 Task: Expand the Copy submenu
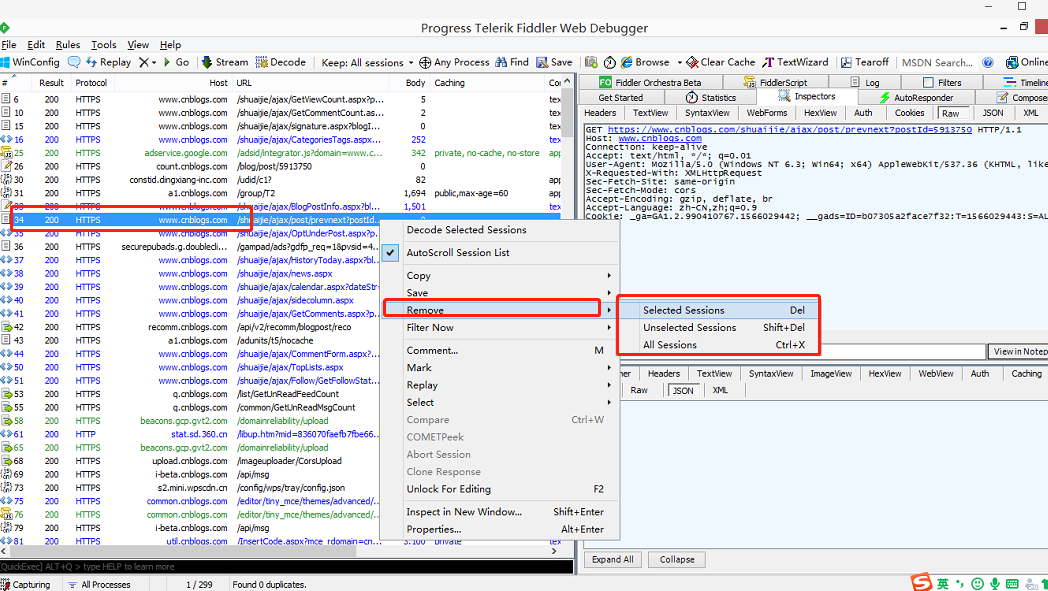point(500,275)
